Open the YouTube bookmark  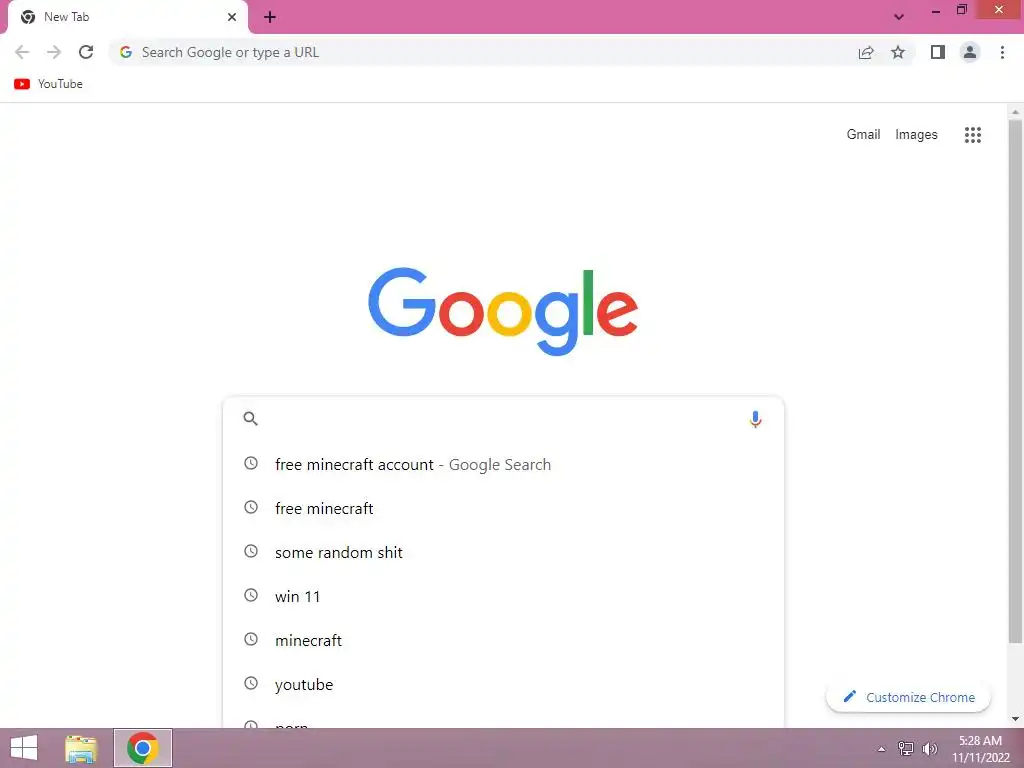49,84
